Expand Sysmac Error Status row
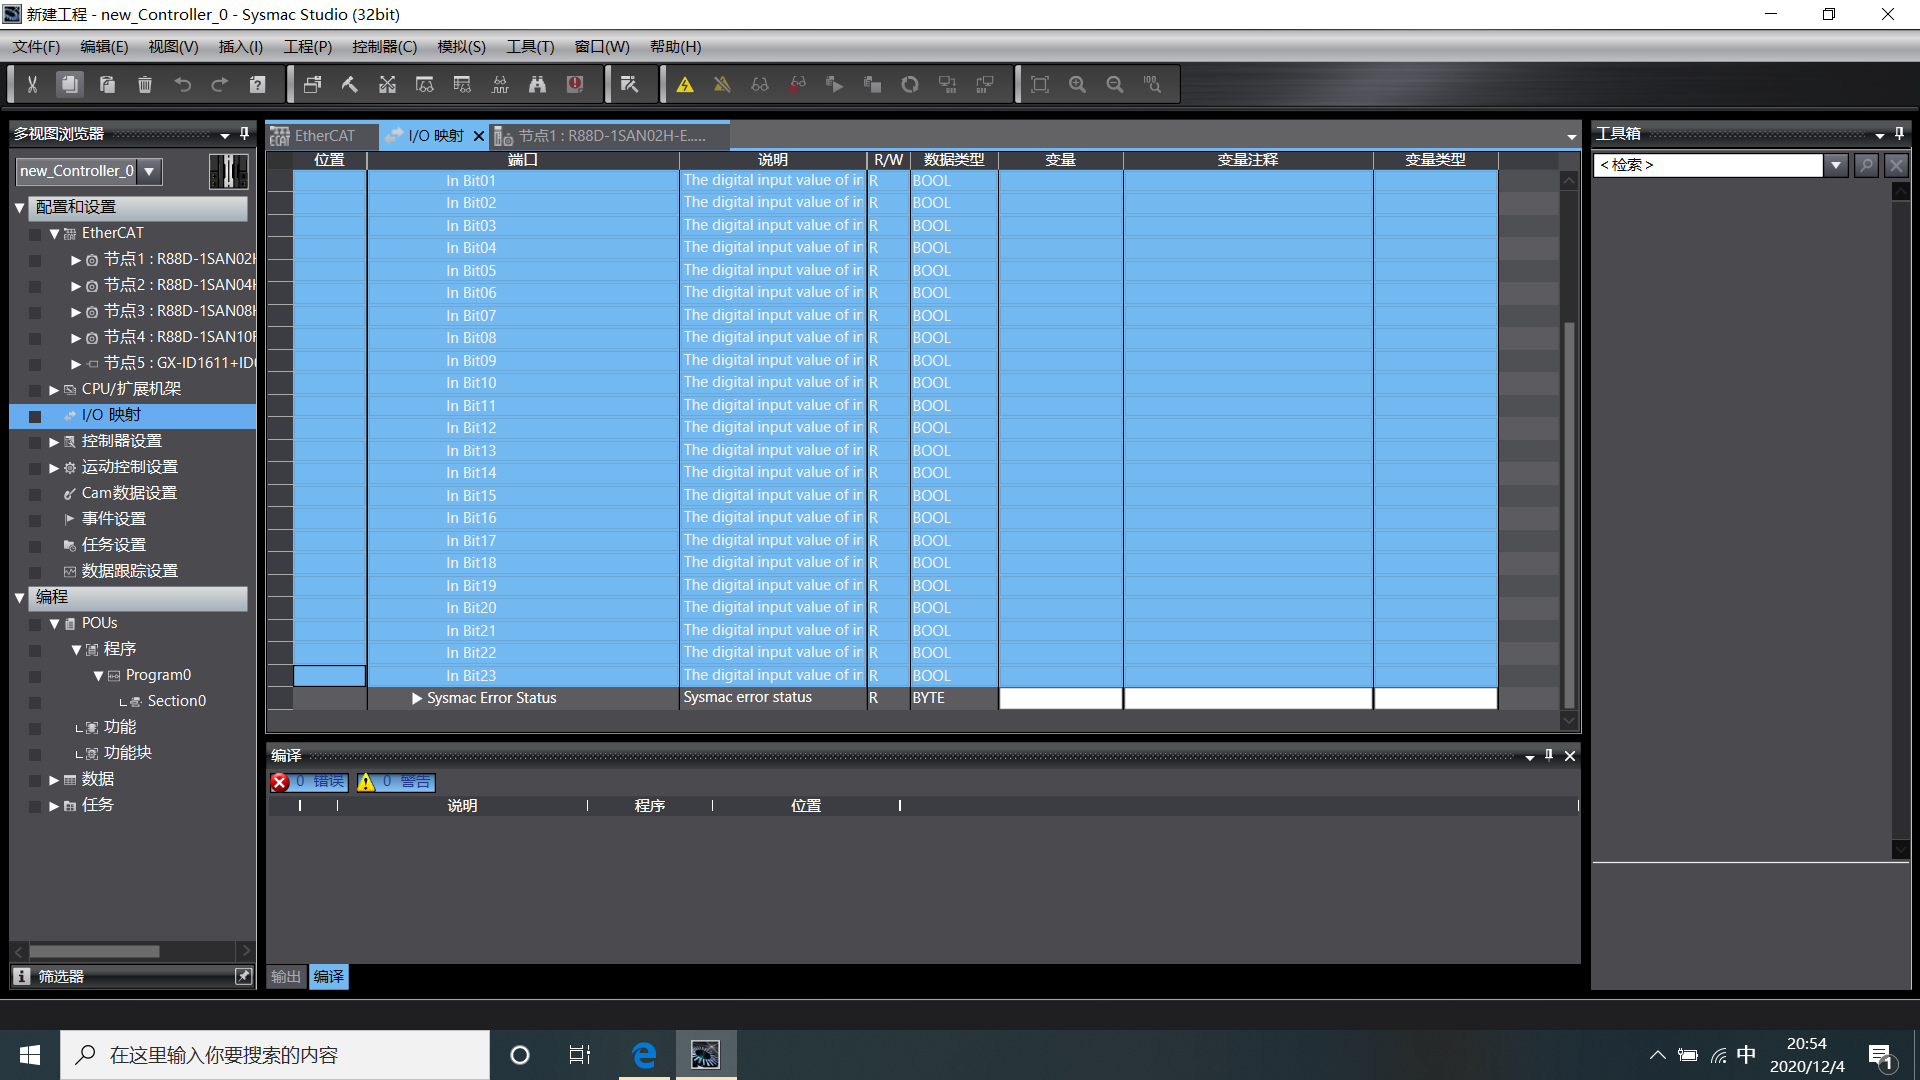Screen dimensions: 1920x1080 pos(417,698)
